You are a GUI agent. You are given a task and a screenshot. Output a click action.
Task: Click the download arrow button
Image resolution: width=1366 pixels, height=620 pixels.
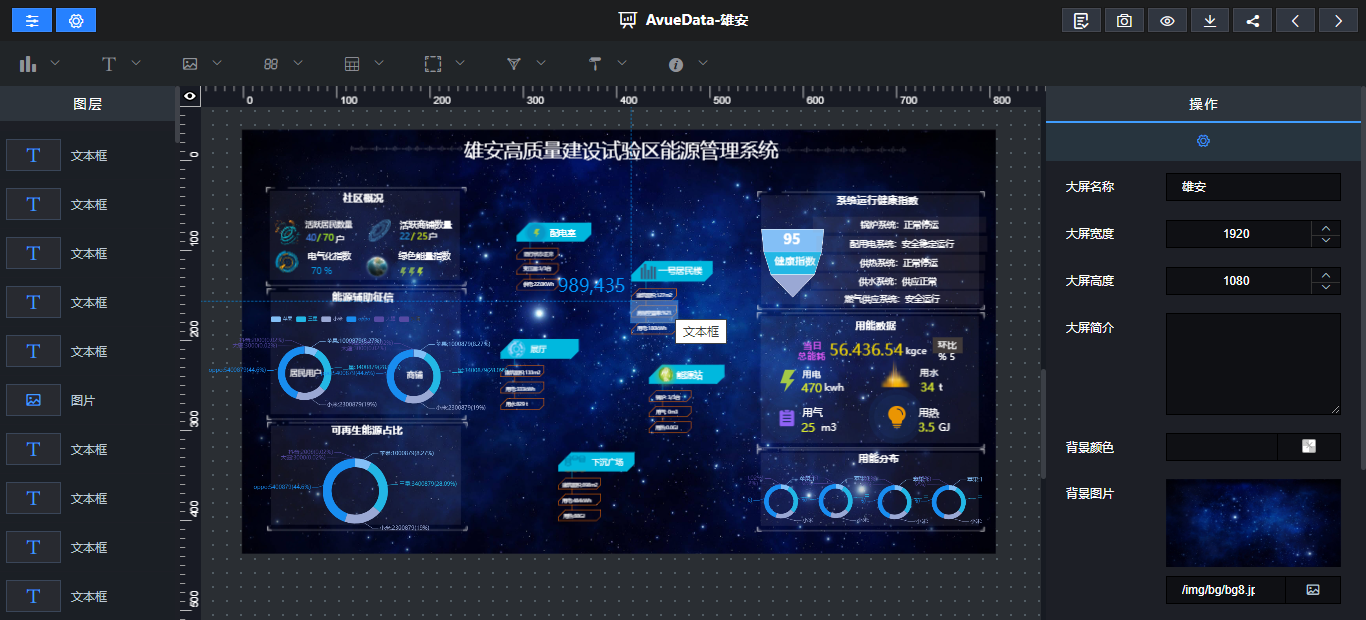(1210, 20)
